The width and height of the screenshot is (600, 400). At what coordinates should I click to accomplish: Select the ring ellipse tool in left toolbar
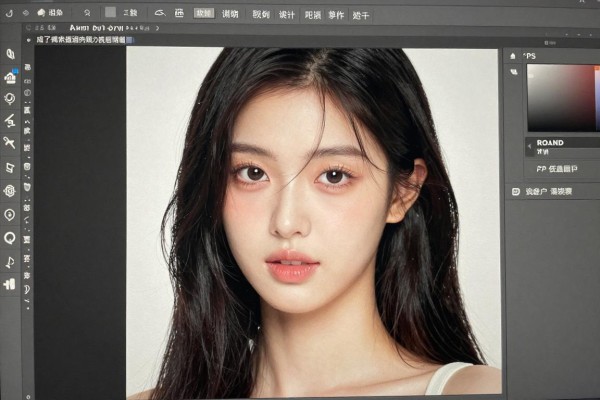coord(10,238)
